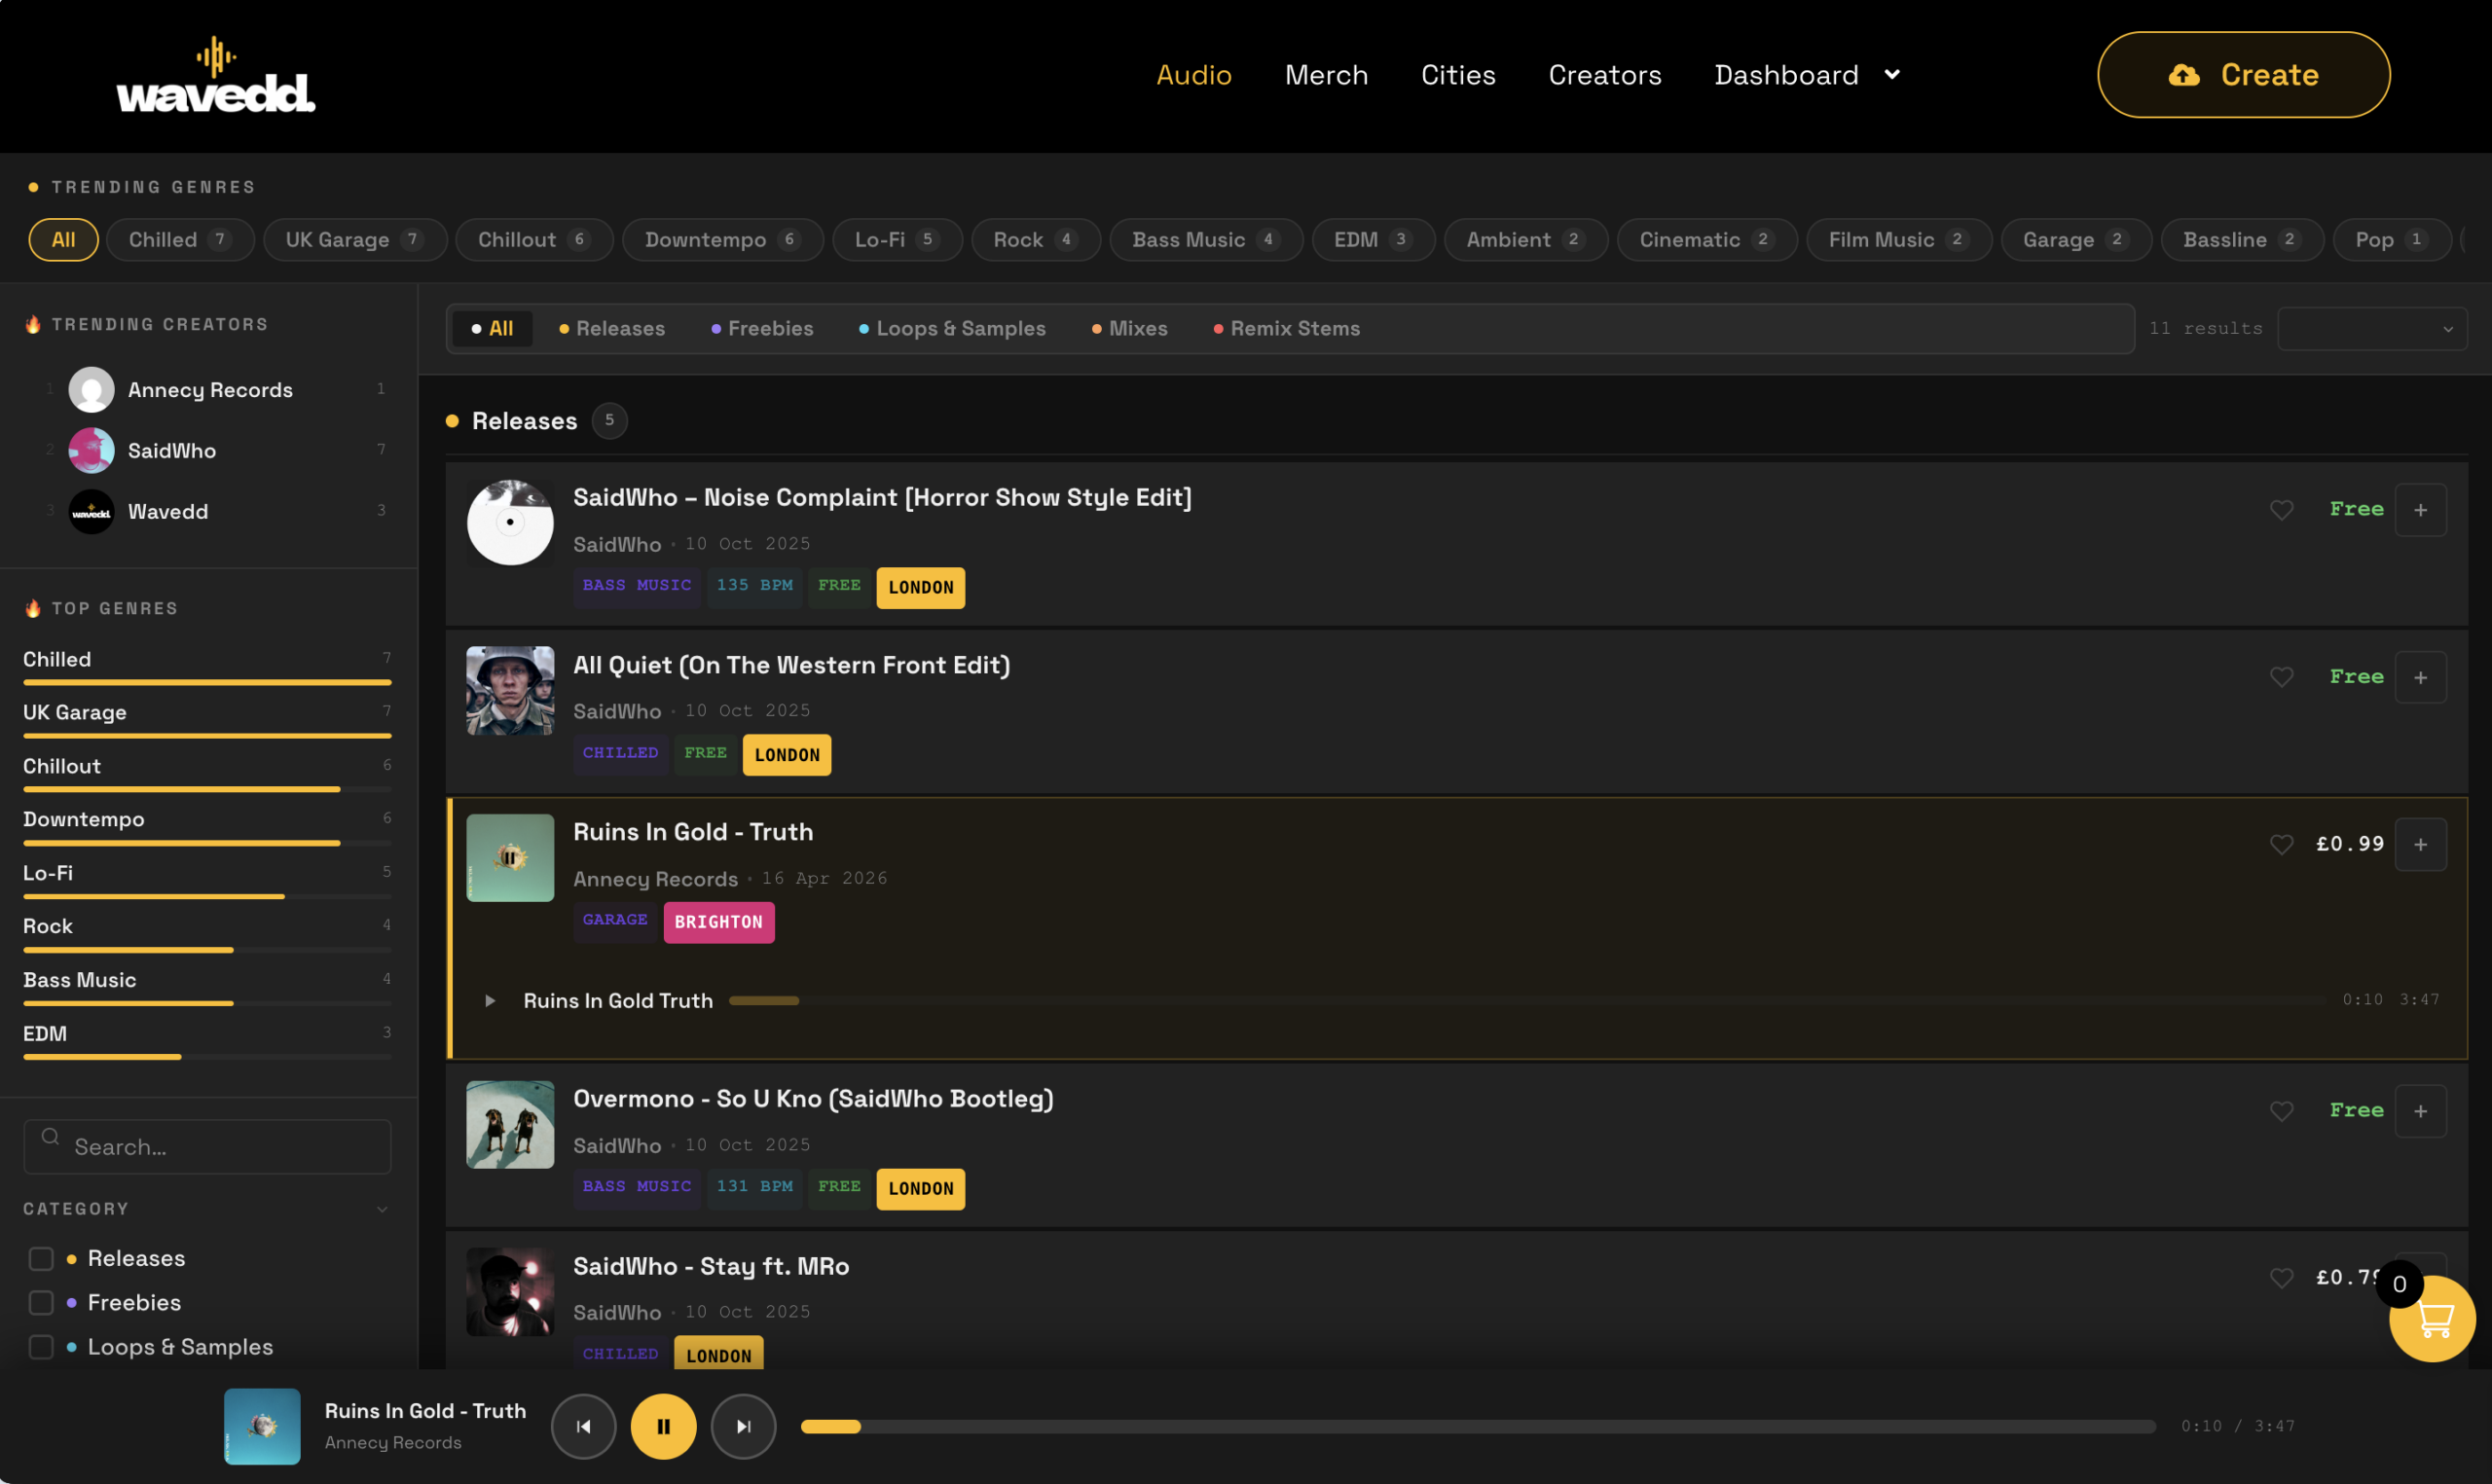Open SaidWho creator avatar

coord(91,451)
